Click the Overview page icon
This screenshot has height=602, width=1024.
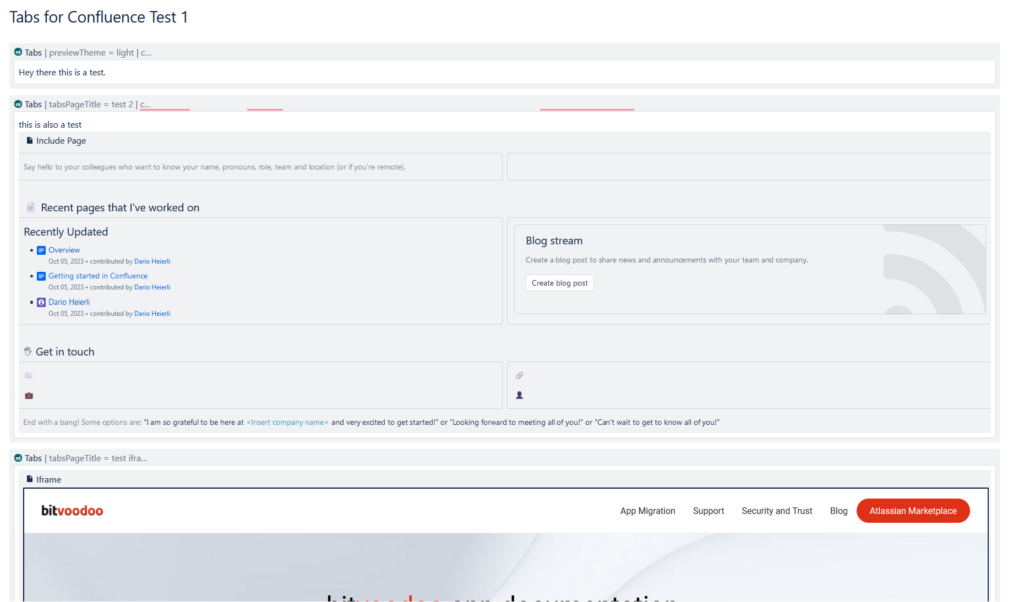pyautogui.click(x=41, y=250)
